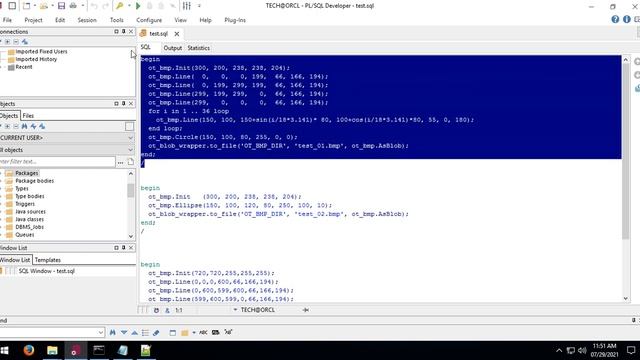Open File Explorer from the taskbar
Viewport: 640px width, 360px height.
click(x=52, y=350)
